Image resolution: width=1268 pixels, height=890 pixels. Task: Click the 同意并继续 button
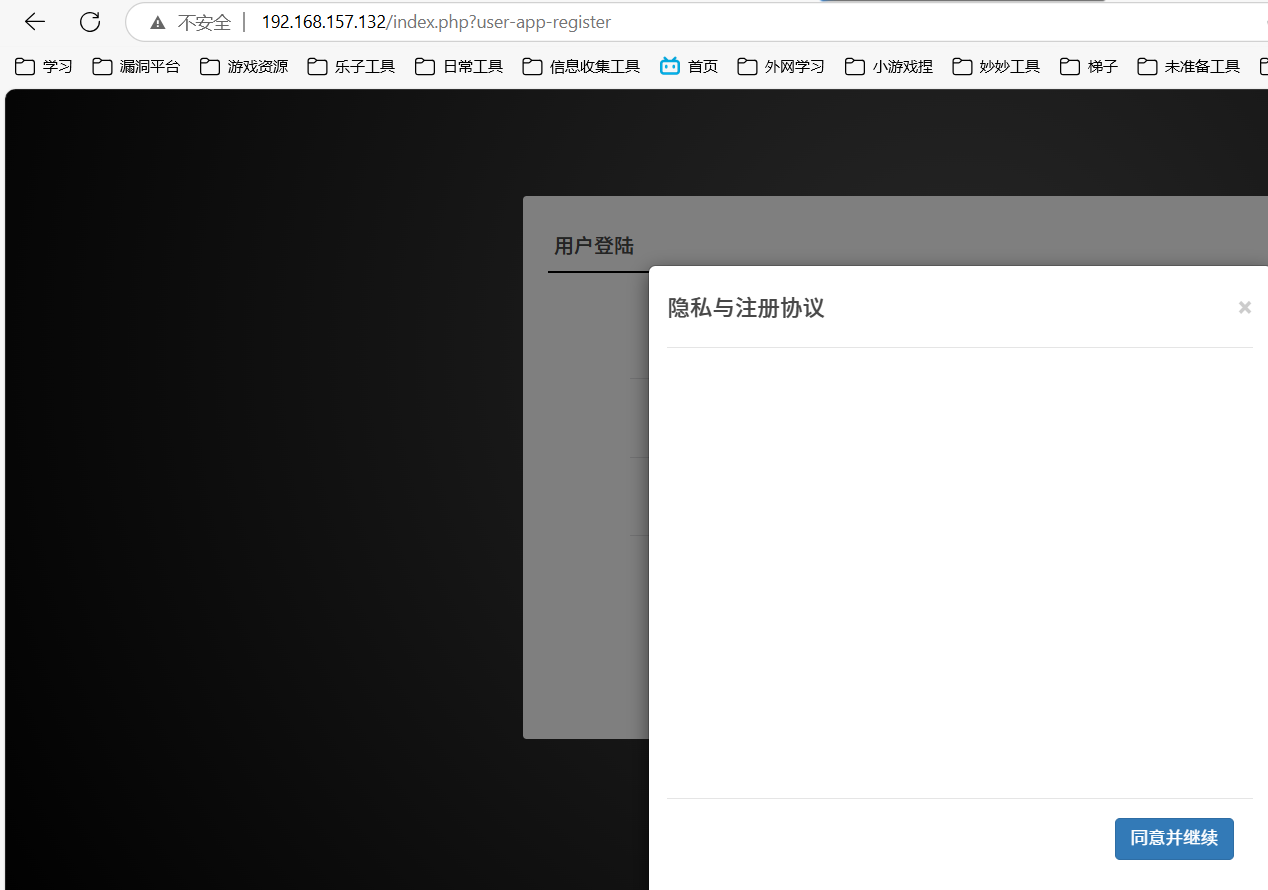tap(1174, 838)
